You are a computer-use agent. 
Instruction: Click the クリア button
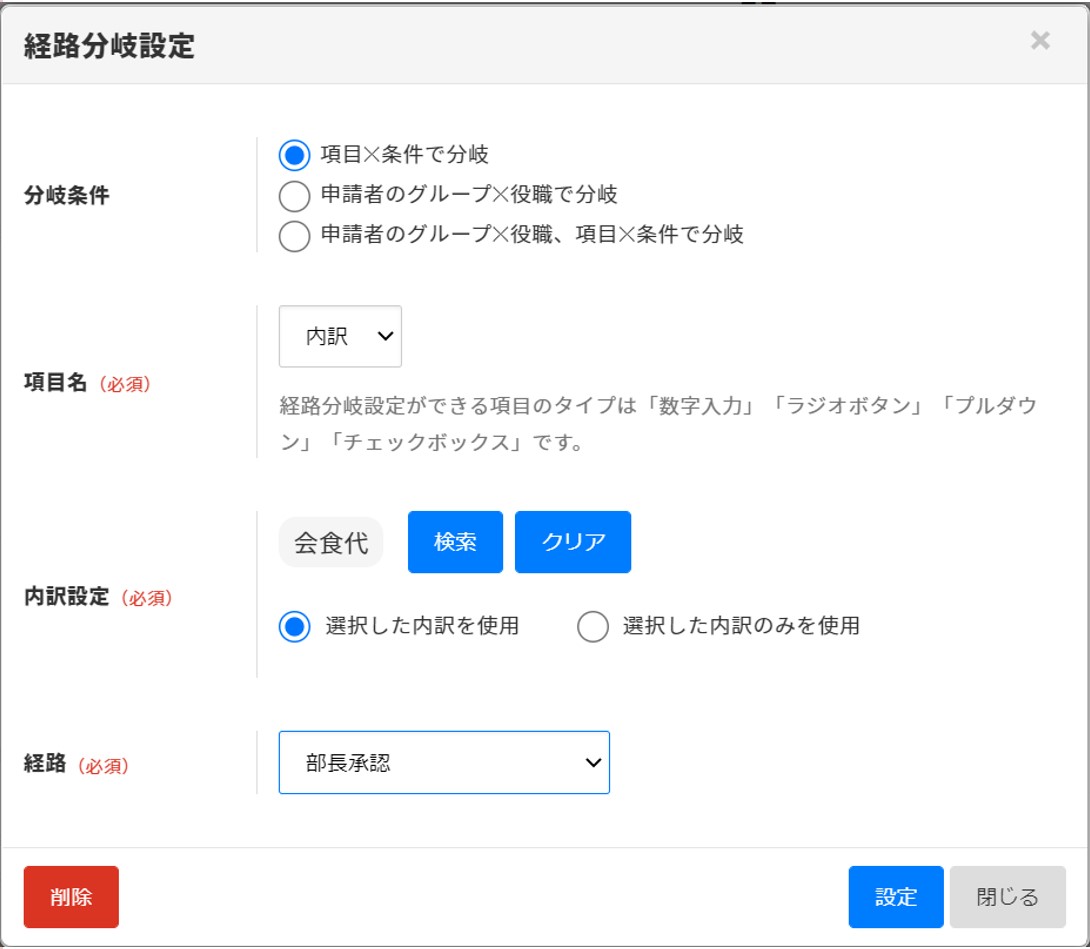[572, 542]
